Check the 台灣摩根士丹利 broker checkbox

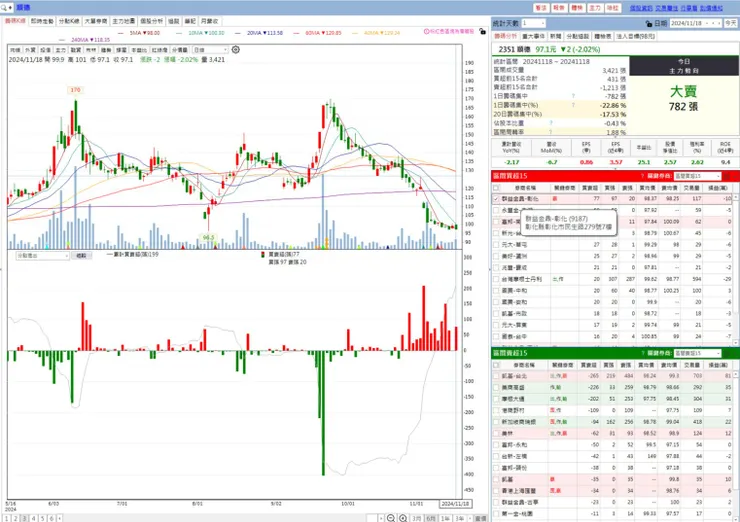point(496,279)
